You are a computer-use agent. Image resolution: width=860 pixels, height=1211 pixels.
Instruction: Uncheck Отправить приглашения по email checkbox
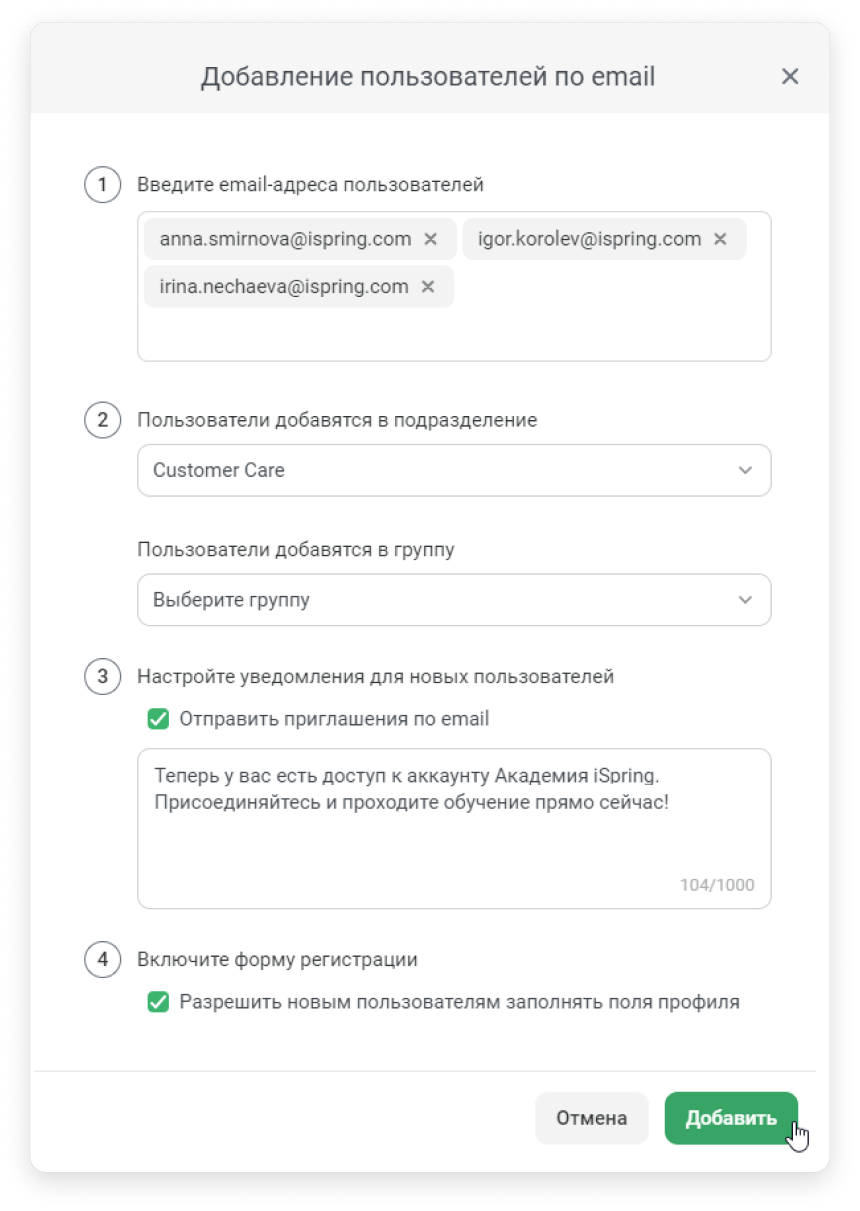pos(158,719)
